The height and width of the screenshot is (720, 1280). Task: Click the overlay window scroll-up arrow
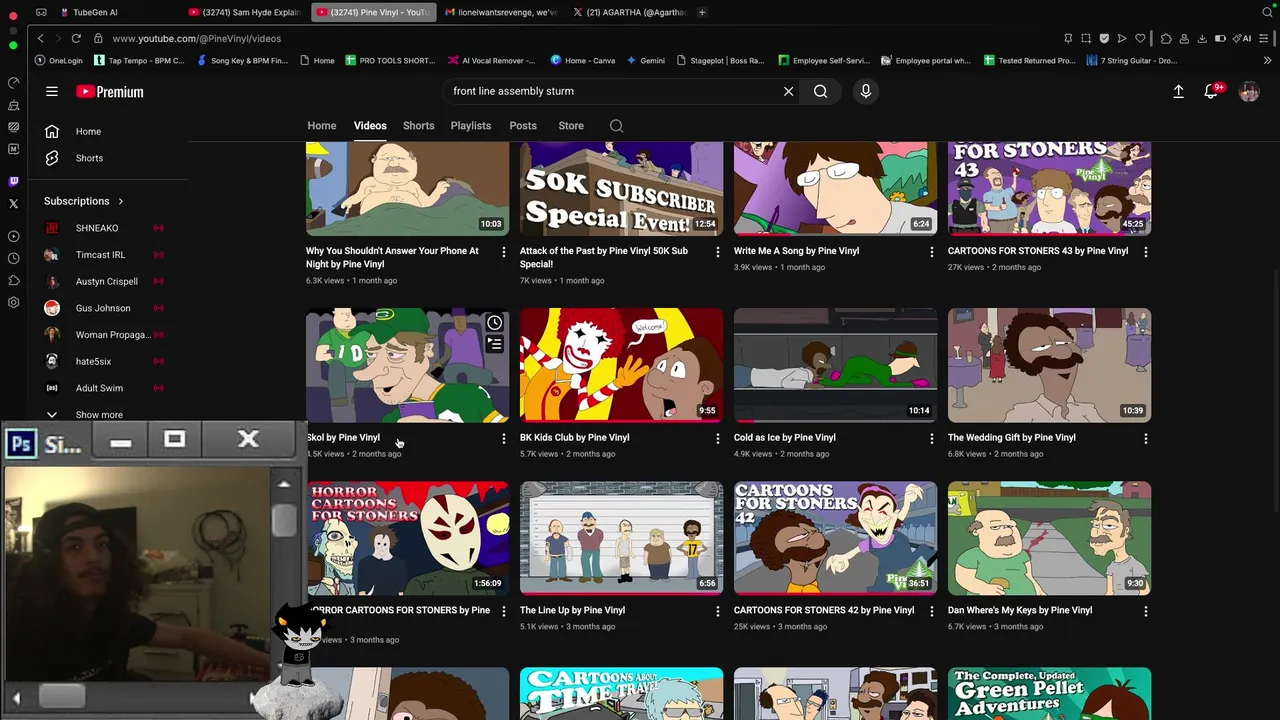tap(284, 484)
